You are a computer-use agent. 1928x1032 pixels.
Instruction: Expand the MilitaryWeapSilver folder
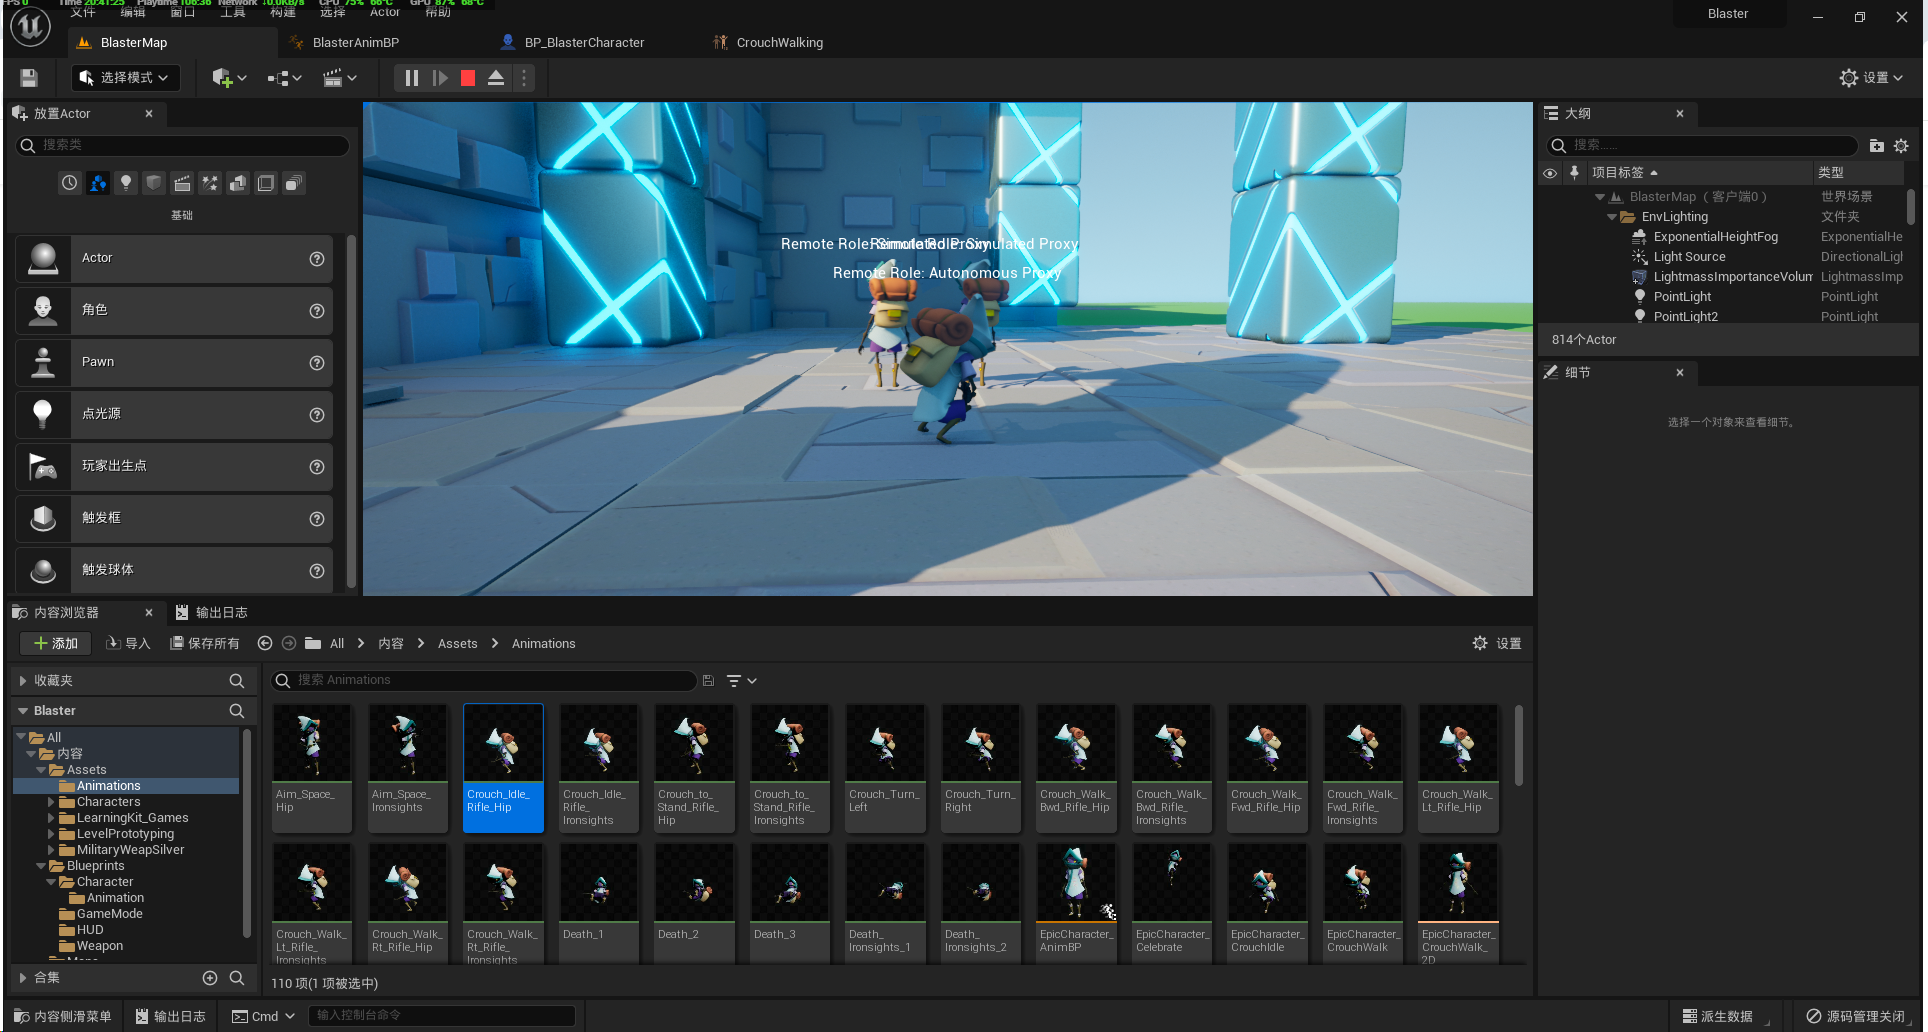click(x=51, y=850)
